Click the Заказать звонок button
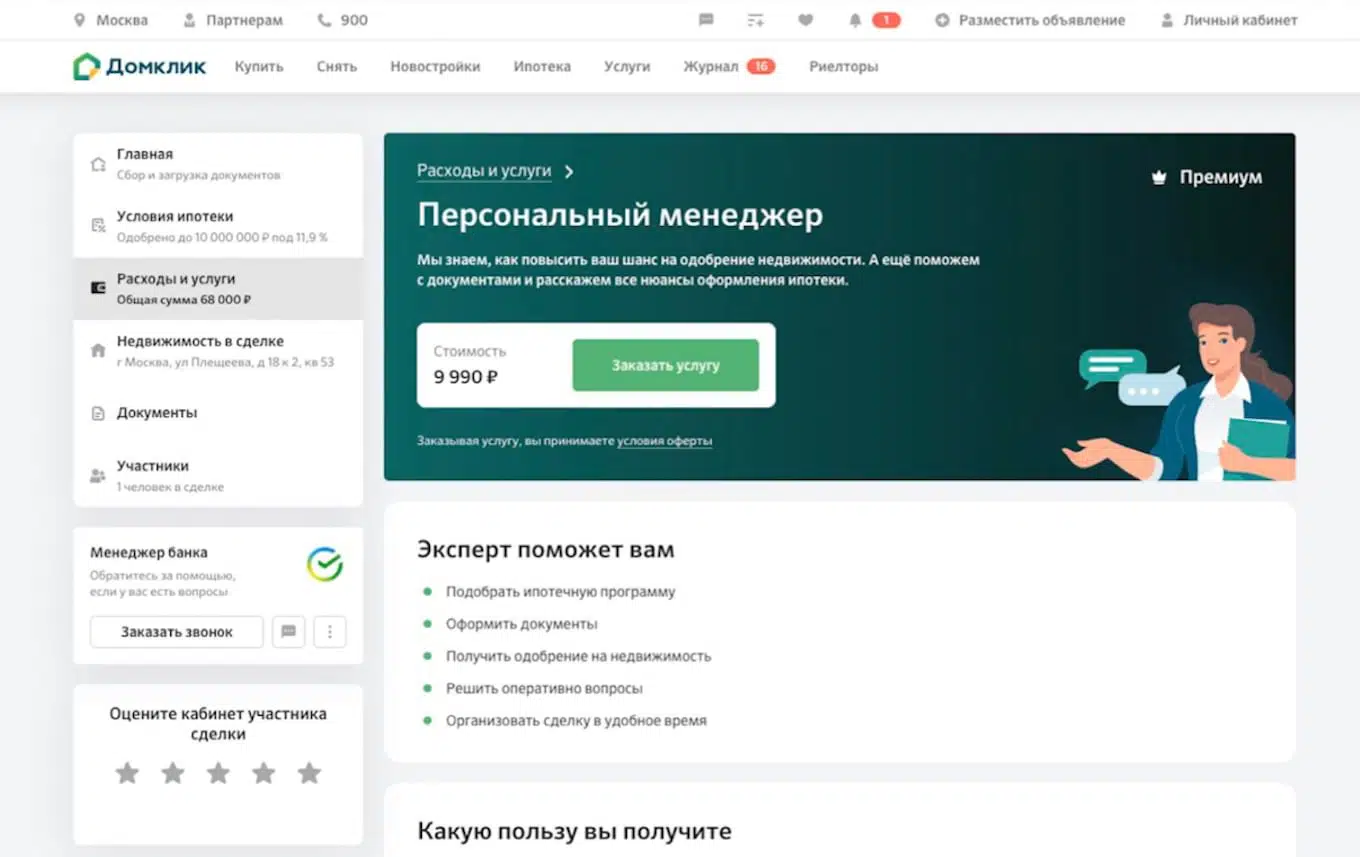This screenshot has height=857, width=1360. click(x=177, y=632)
